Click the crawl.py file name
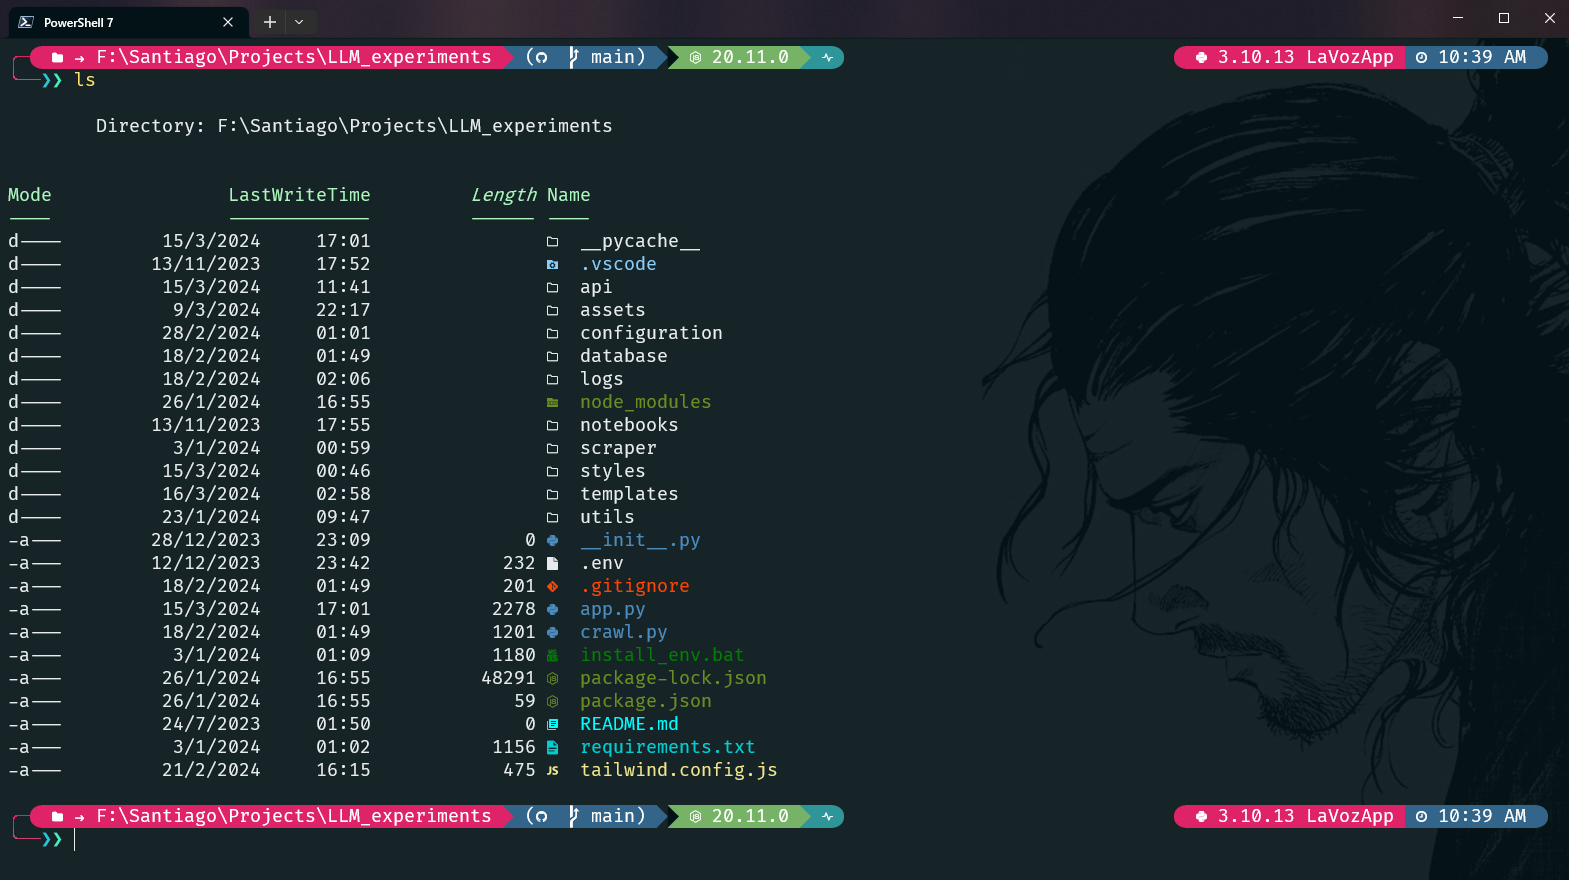This screenshot has height=880, width=1569. [x=624, y=632]
